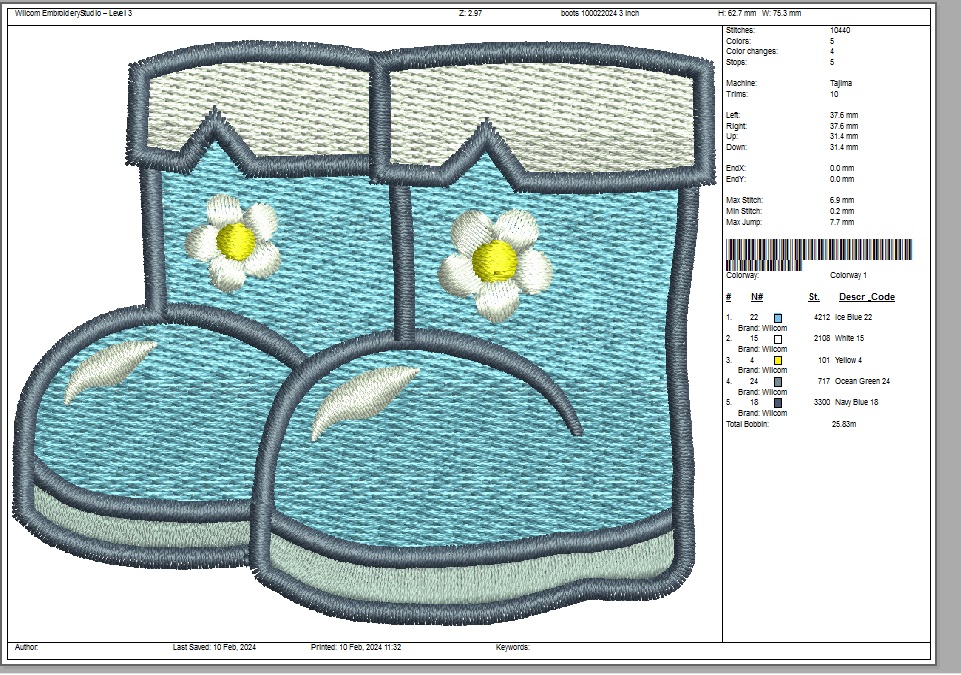Click yellow center of the right flower
The height and width of the screenshot is (675, 961).
(493, 260)
